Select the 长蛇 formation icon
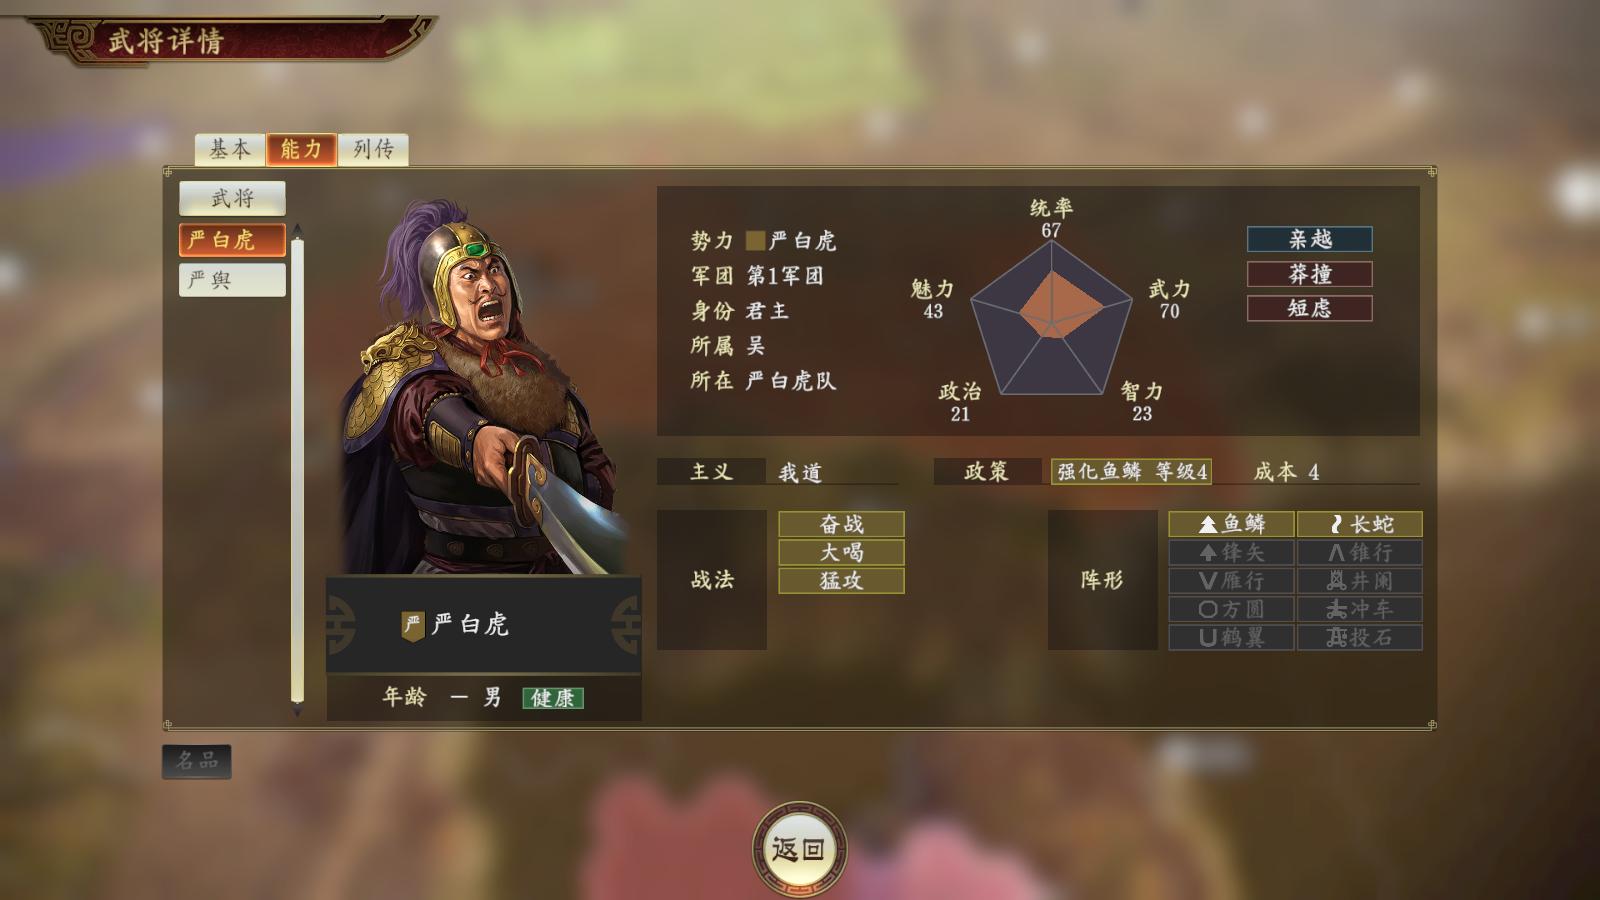1600x900 pixels. coord(1360,524)
